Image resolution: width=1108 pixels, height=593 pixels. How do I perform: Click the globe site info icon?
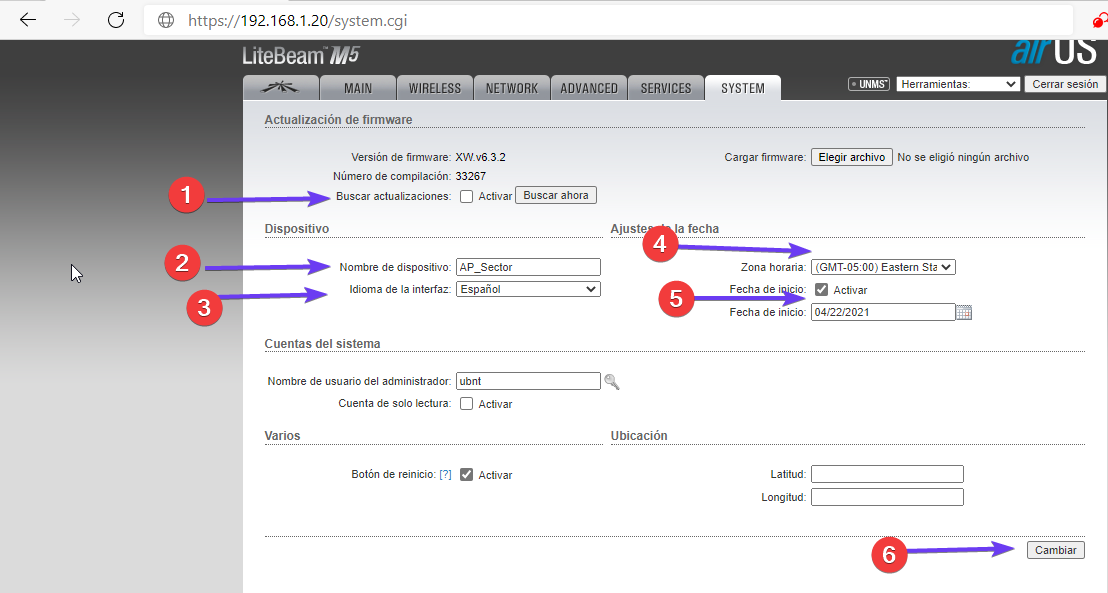166,20
